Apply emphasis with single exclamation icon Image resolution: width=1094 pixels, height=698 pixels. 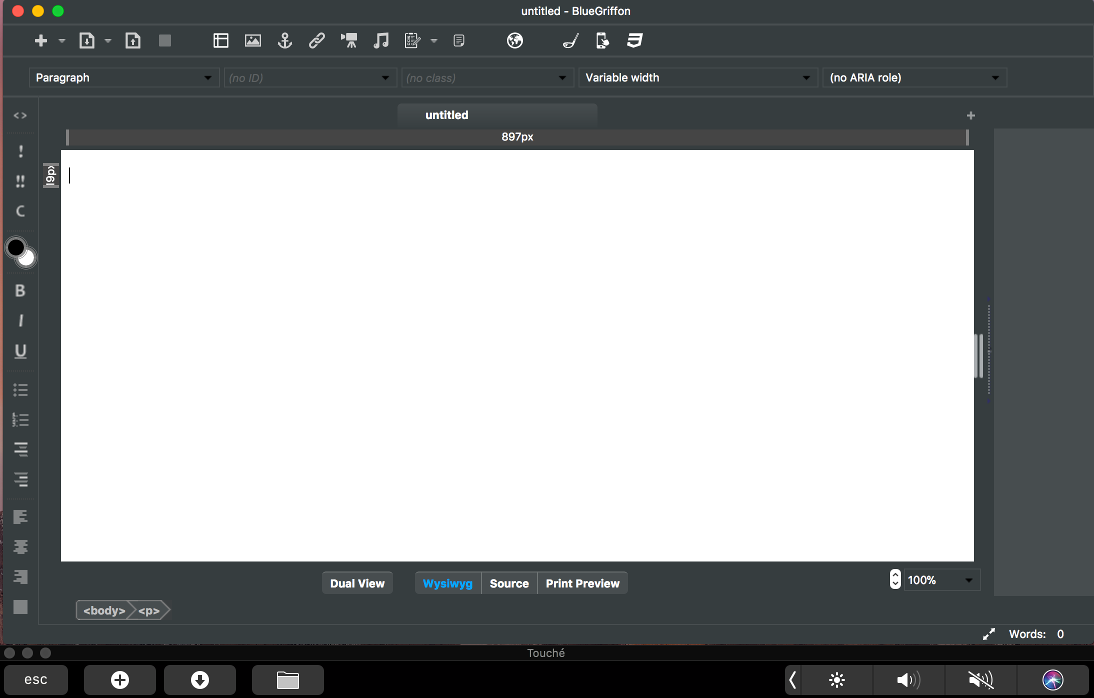pos(20,151)
